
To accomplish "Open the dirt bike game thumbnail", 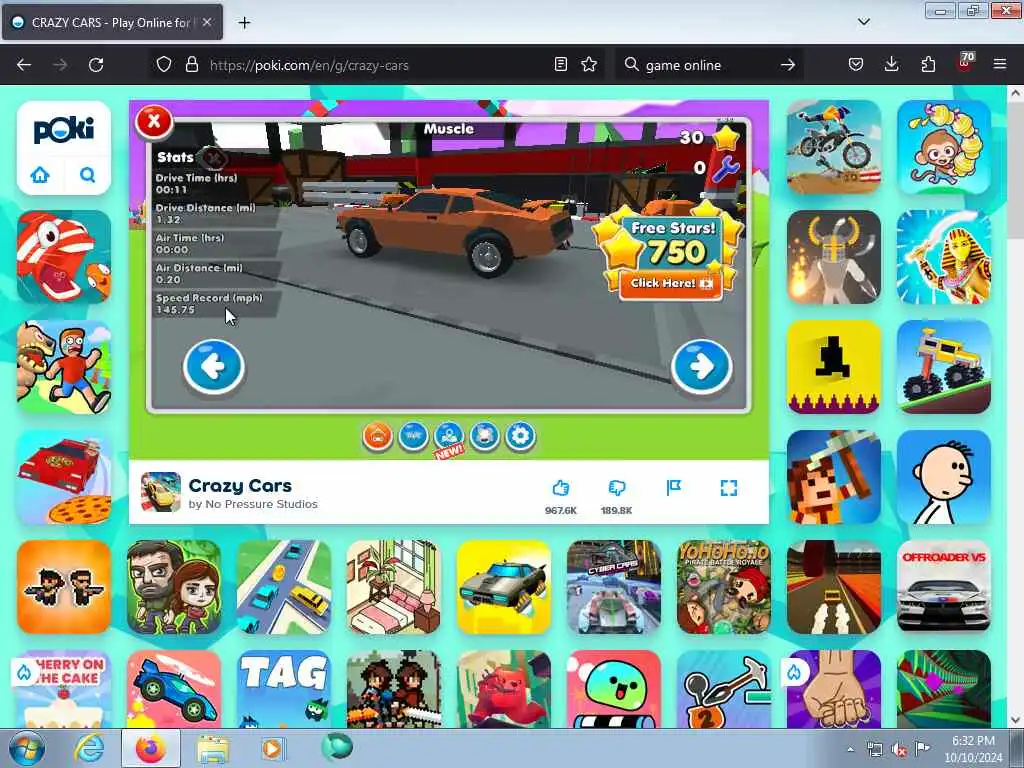I will [x=833, y=147].
